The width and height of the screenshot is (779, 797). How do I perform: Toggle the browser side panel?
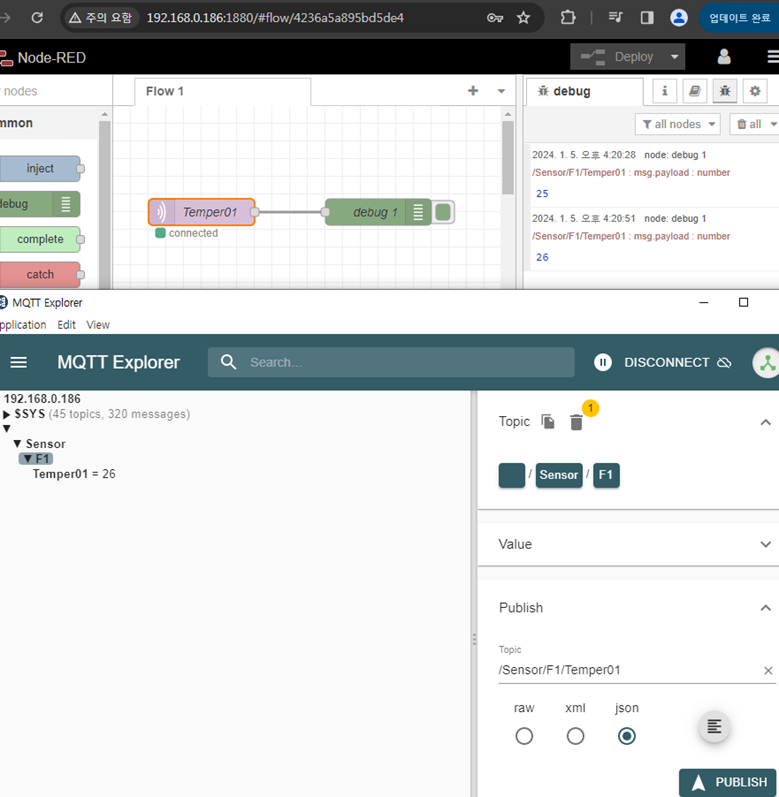click(x=646, y=18)
